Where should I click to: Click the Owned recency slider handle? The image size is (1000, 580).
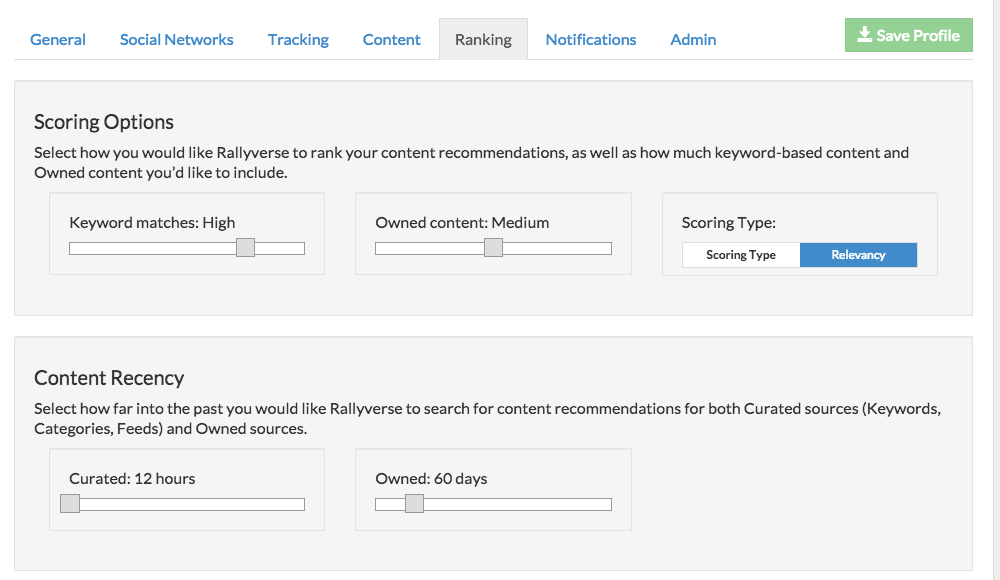(414, 504)
